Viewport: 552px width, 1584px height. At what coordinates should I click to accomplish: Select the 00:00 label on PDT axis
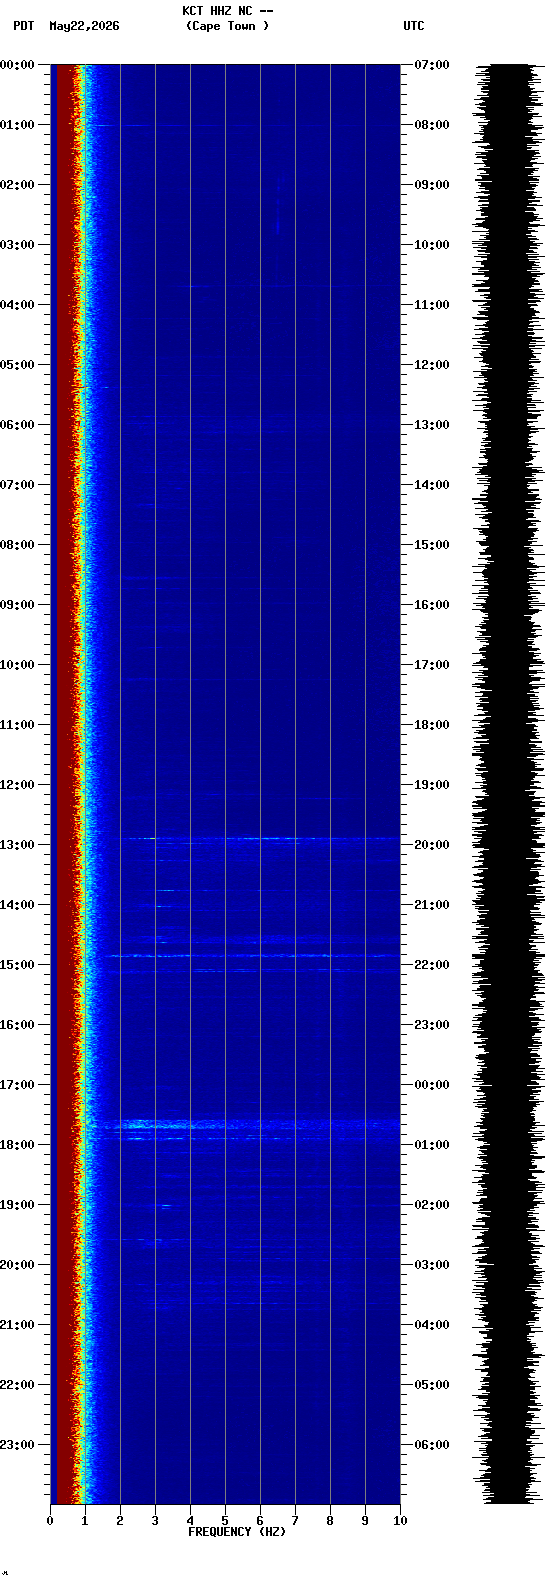[x=18, y=65]
